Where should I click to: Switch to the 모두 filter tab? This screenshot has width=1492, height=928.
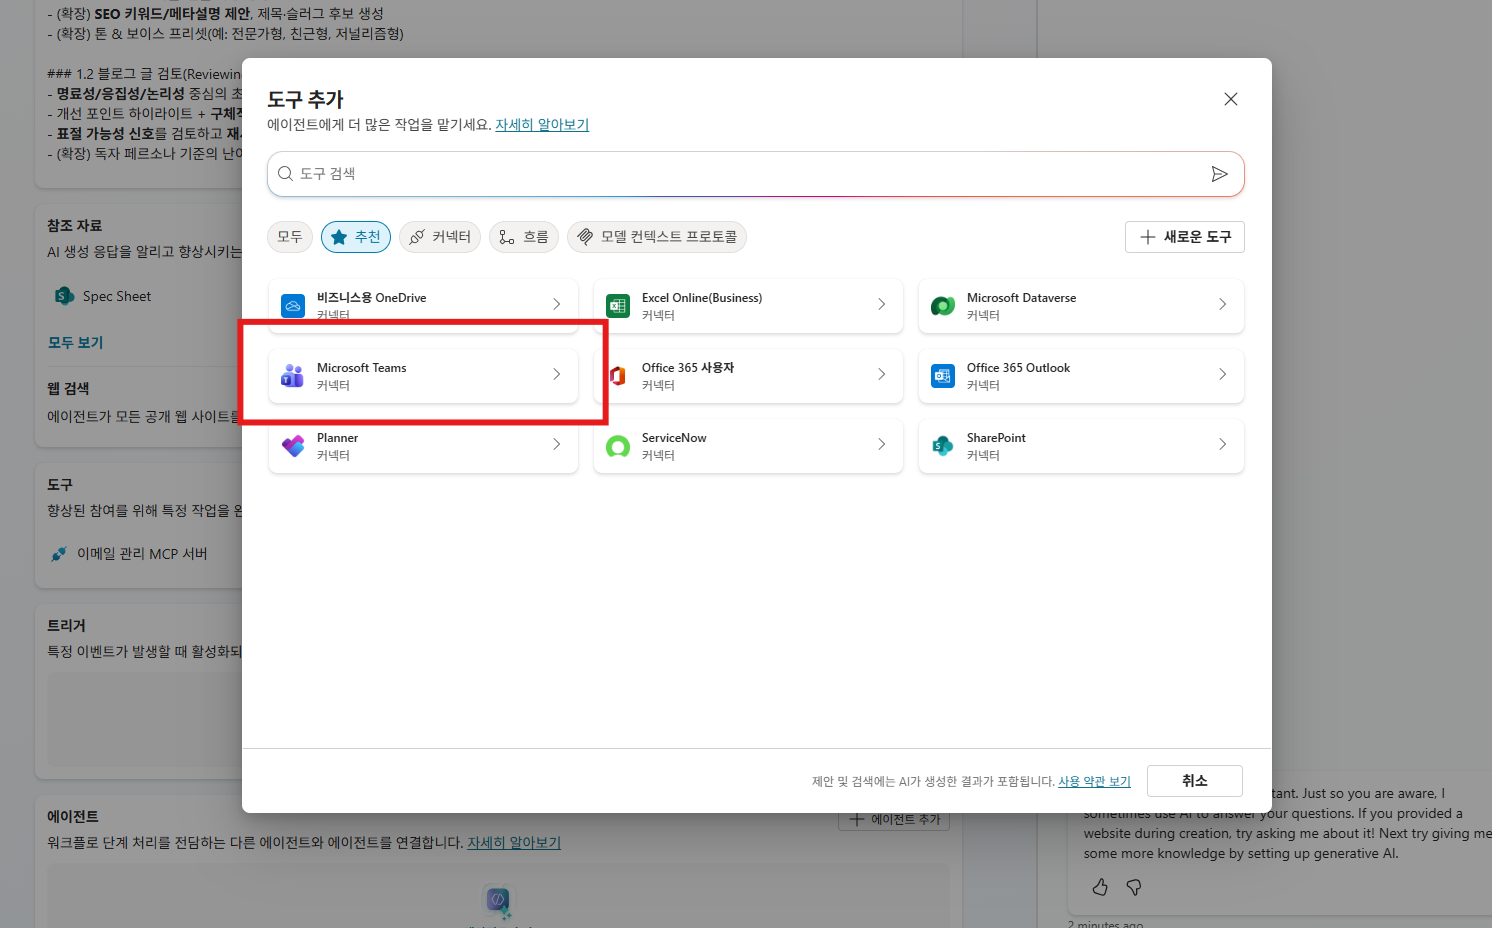pyautogui.click(x=290, y=237)
